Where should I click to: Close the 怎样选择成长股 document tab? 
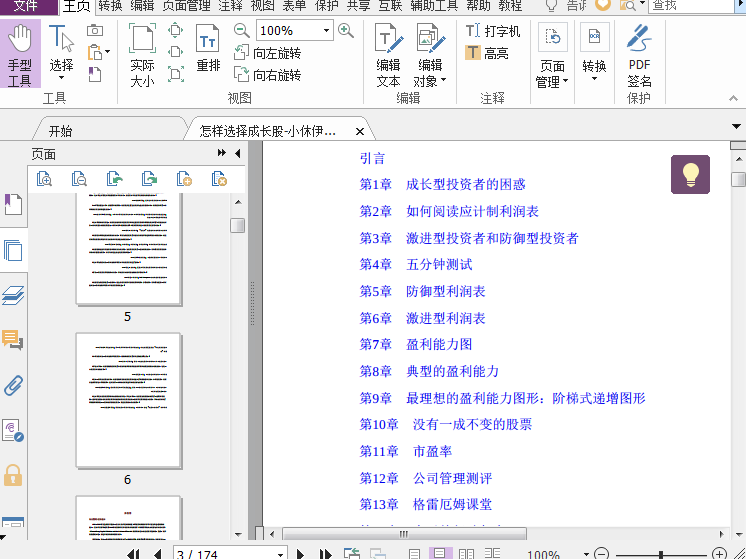360,132
